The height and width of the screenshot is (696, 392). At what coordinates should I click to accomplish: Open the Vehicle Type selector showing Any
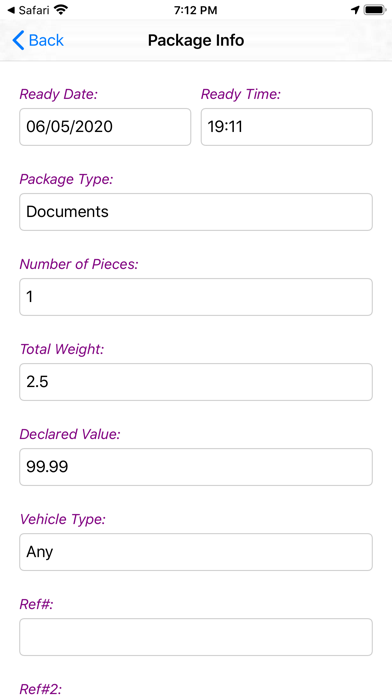click(x=196, y=552)
